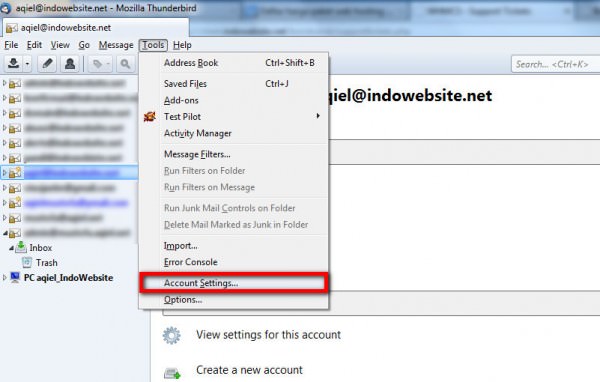Select the Trash folder
This screenshot has width=600, height=382.
pos(47,263)
